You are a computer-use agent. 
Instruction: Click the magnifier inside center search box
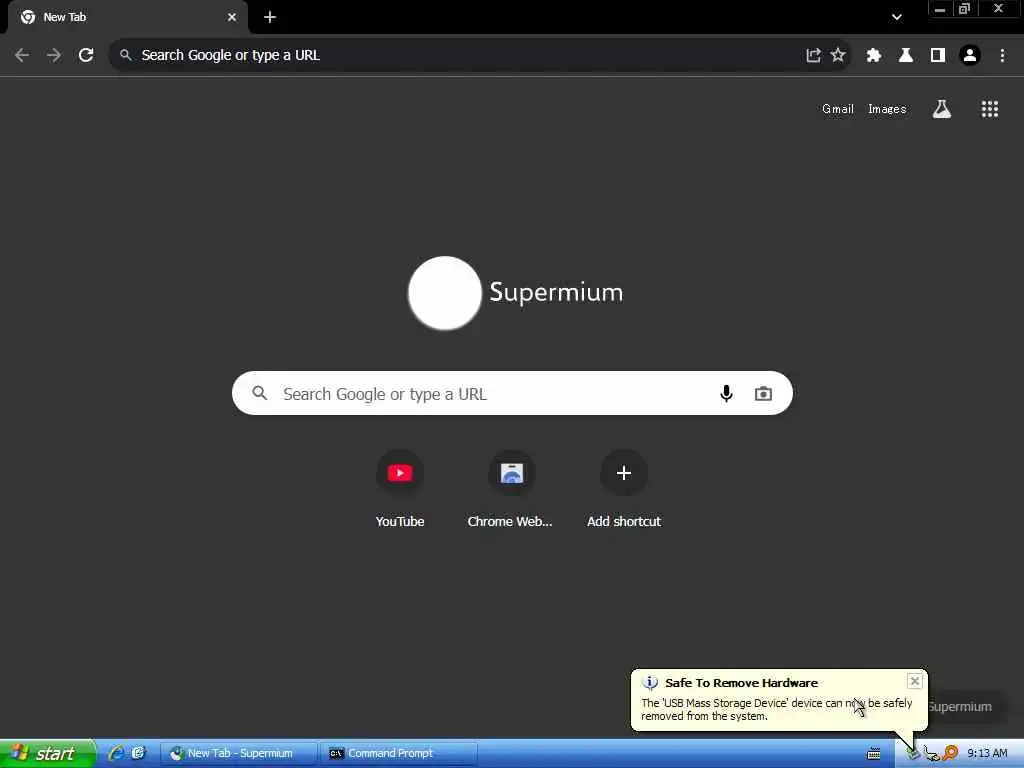click(x=259, y=393)
